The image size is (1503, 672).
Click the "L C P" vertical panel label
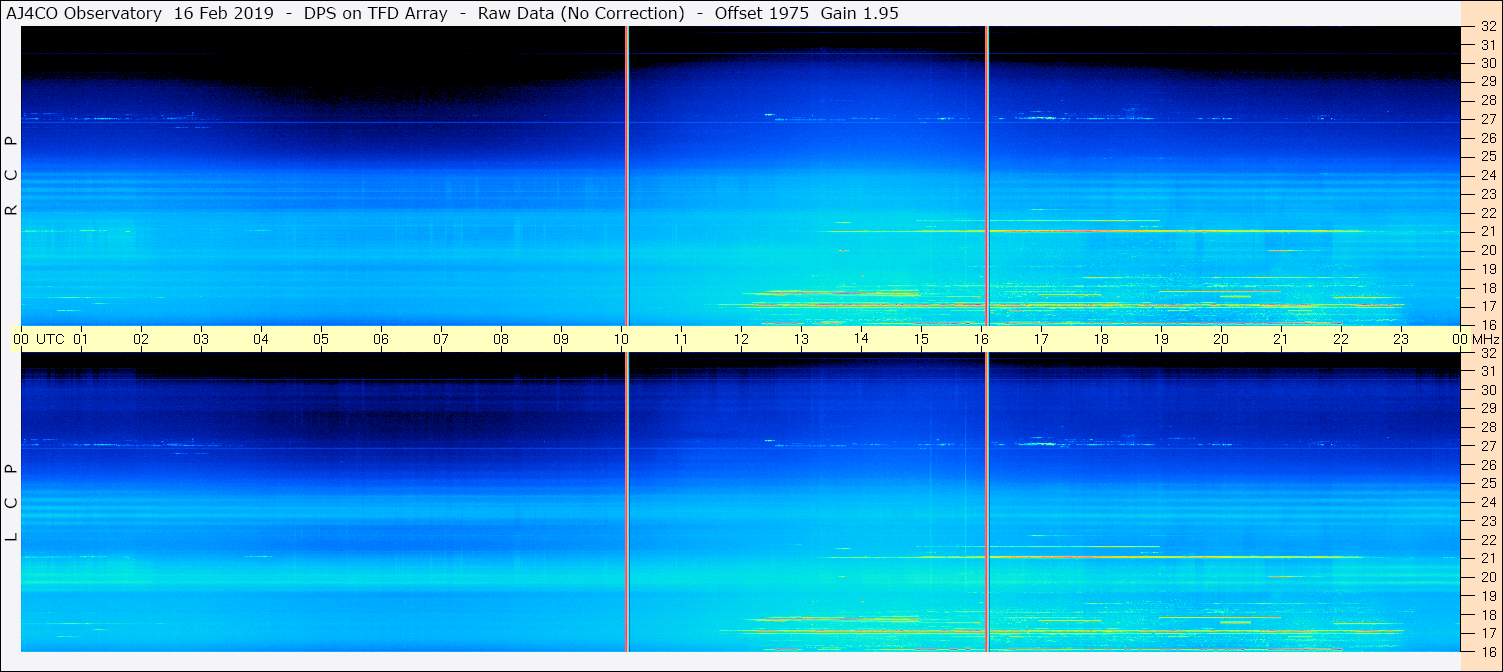pyautogui.click(x=11, y=503)
